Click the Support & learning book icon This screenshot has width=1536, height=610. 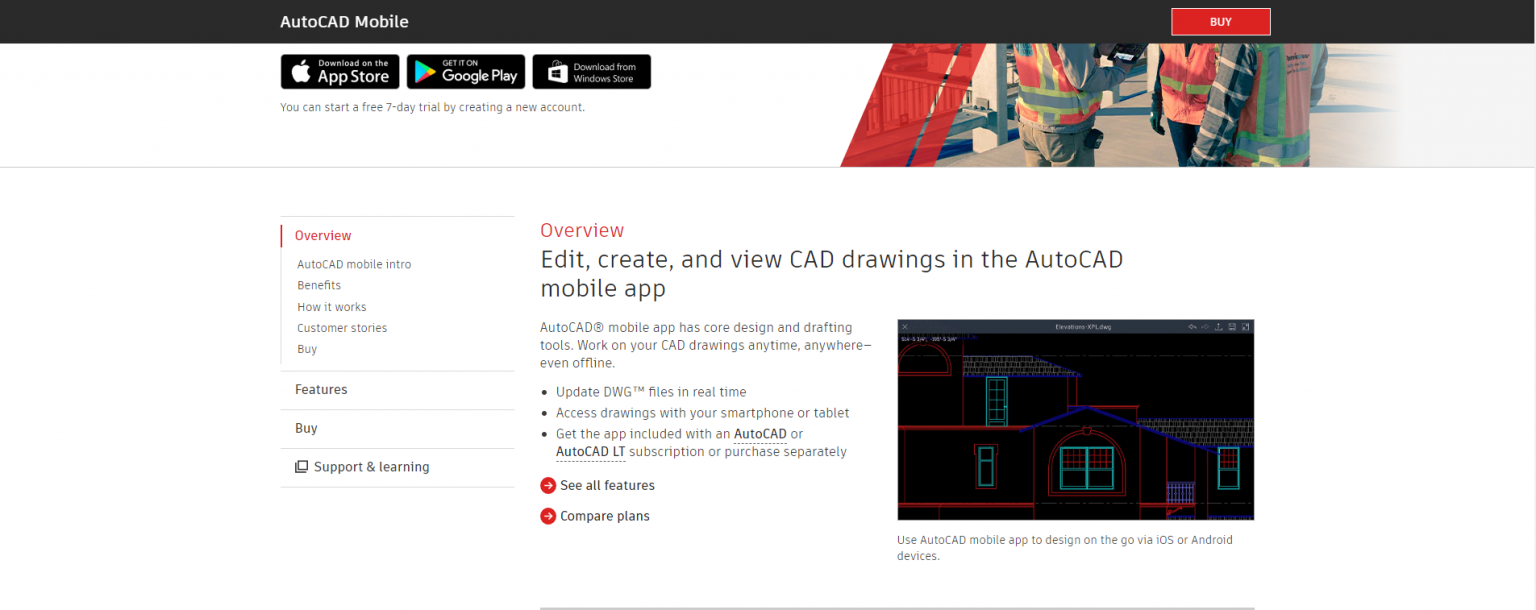pos(301,467)
